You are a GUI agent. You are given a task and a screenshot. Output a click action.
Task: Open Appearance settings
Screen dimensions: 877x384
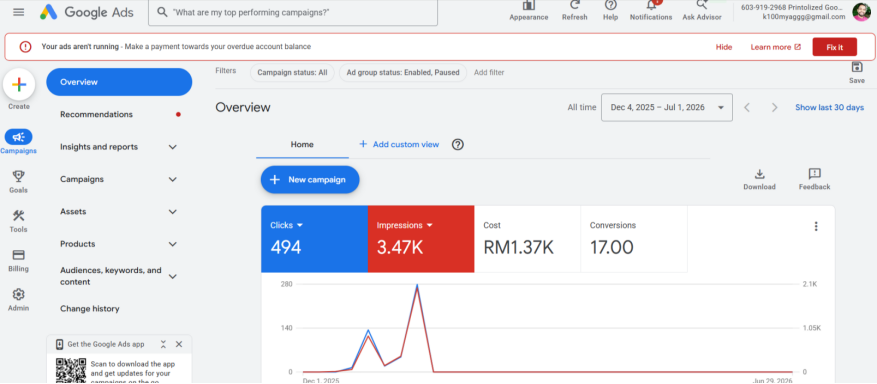pyautogui.click(x=529, y=11)
